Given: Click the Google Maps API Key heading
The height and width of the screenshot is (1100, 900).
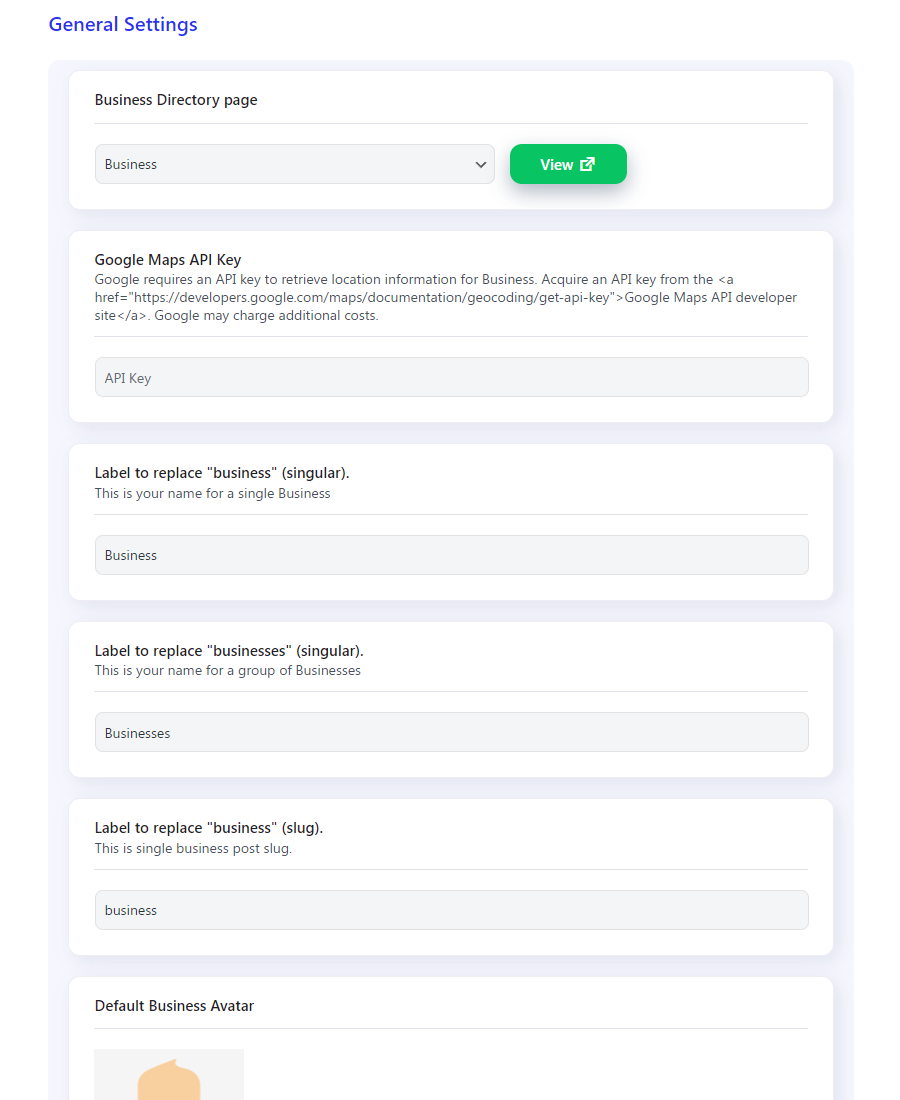Looking at the screenshot, I should (x=168, y=260).
